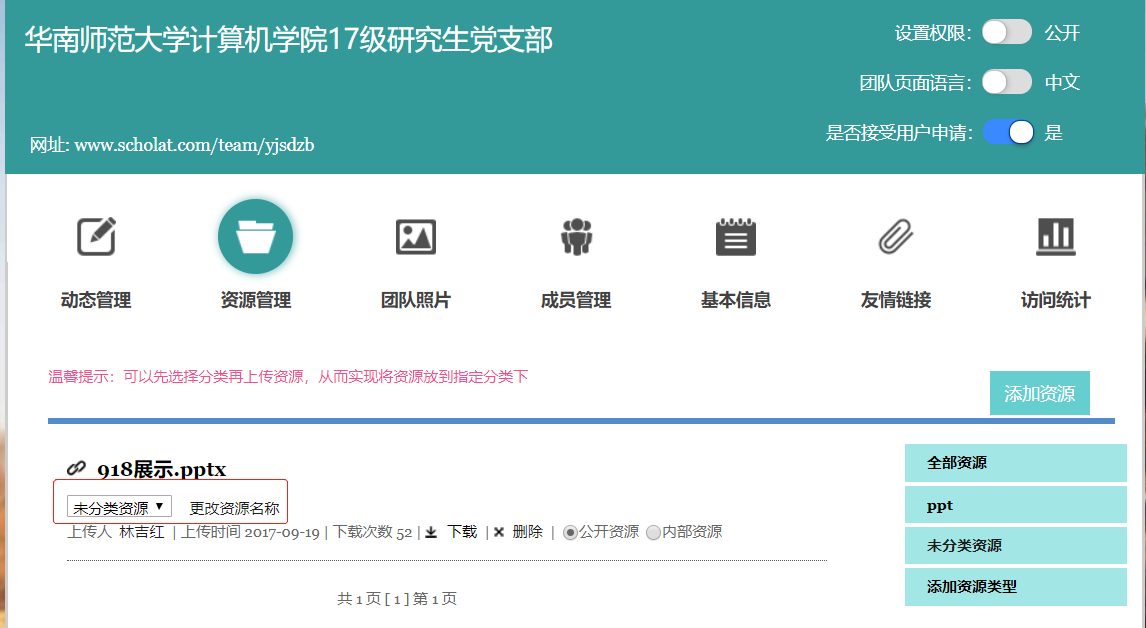This screenshot has width=1146, height=628.
Task: Select the 内部资源 radio button
Action: pyautogui.click(x=653, y=532)
